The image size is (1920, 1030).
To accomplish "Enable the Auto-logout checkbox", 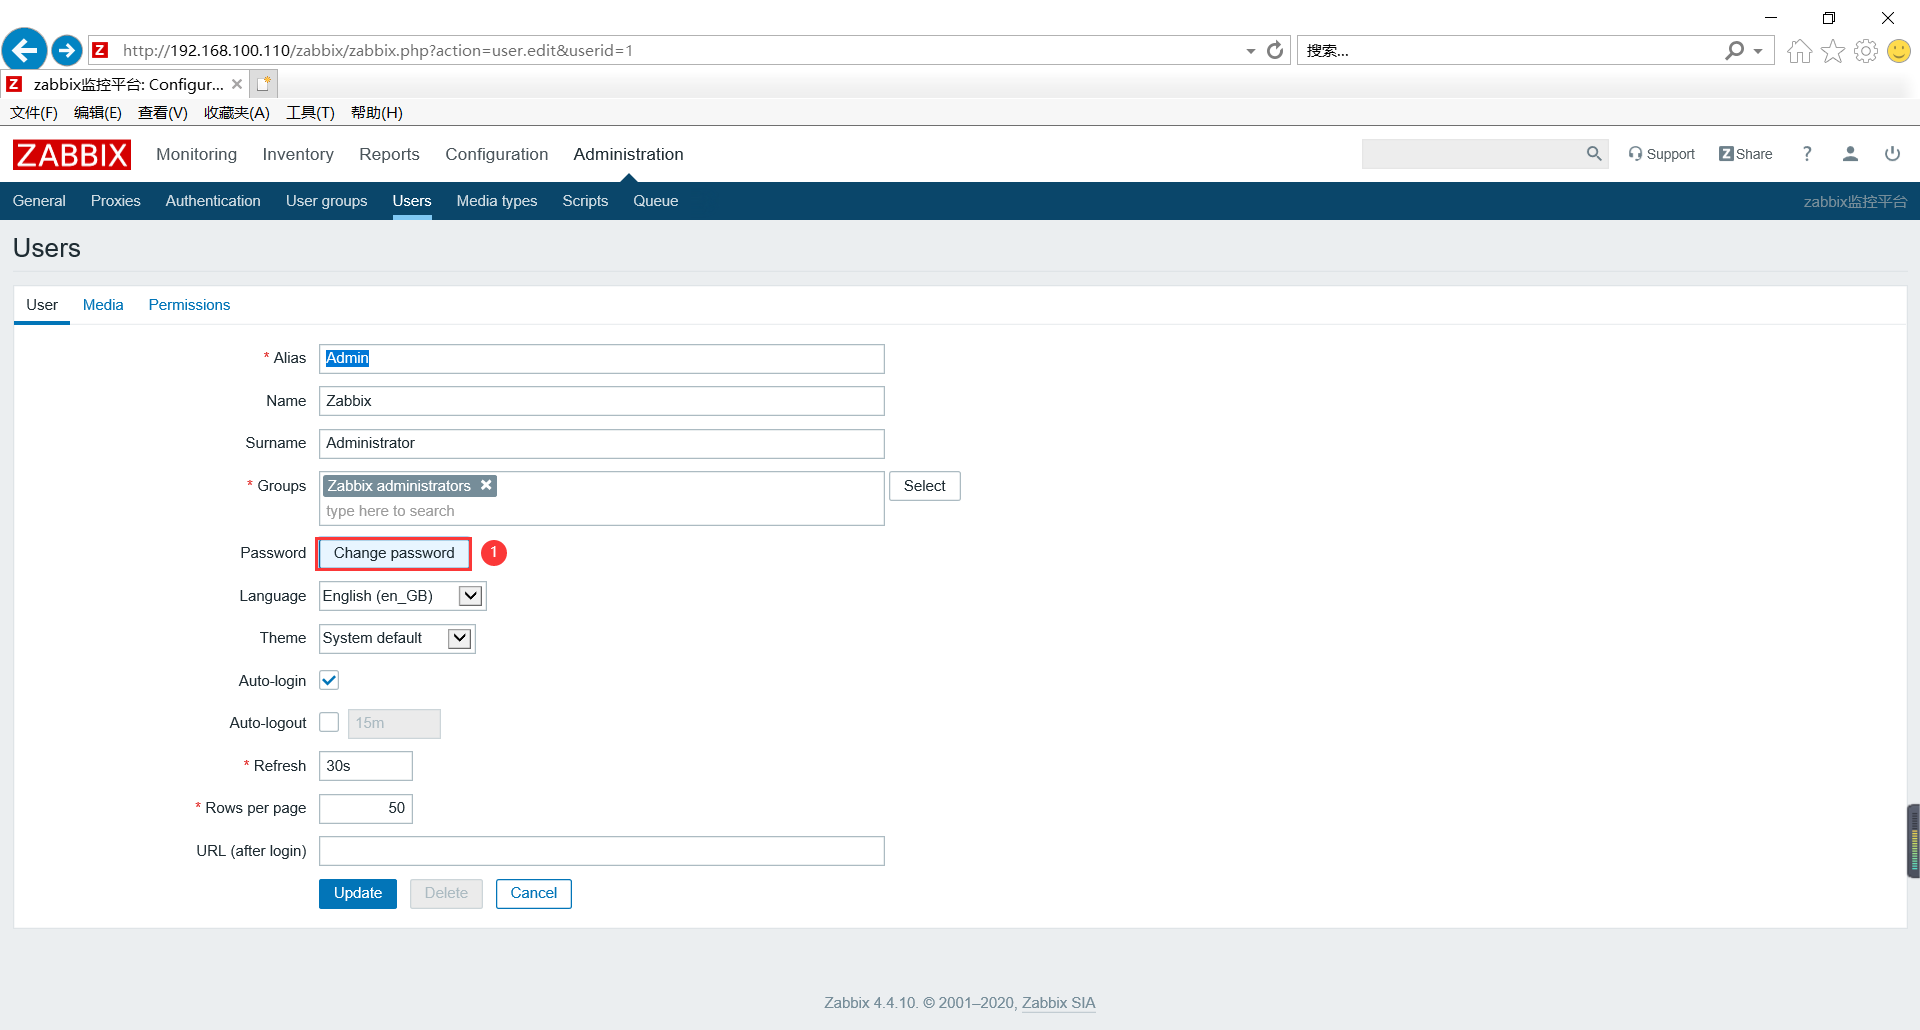I will tap(329, 722).
